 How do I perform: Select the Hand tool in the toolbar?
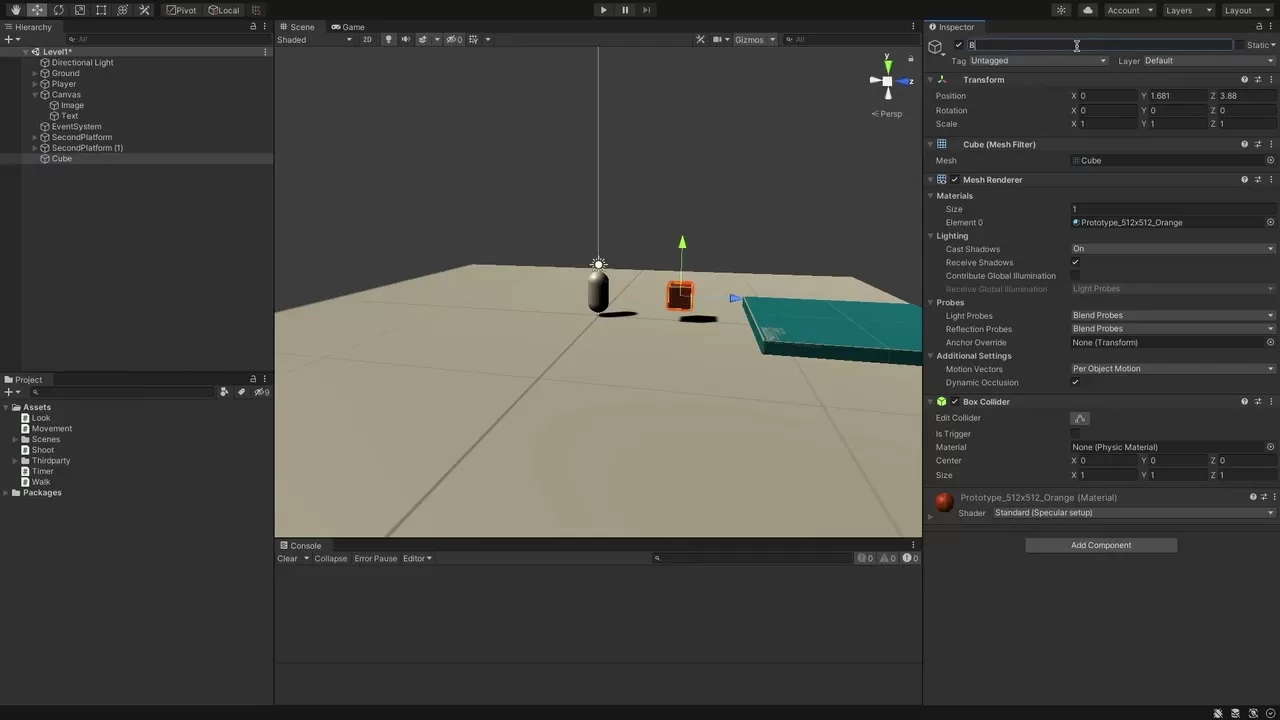[16, 9]
